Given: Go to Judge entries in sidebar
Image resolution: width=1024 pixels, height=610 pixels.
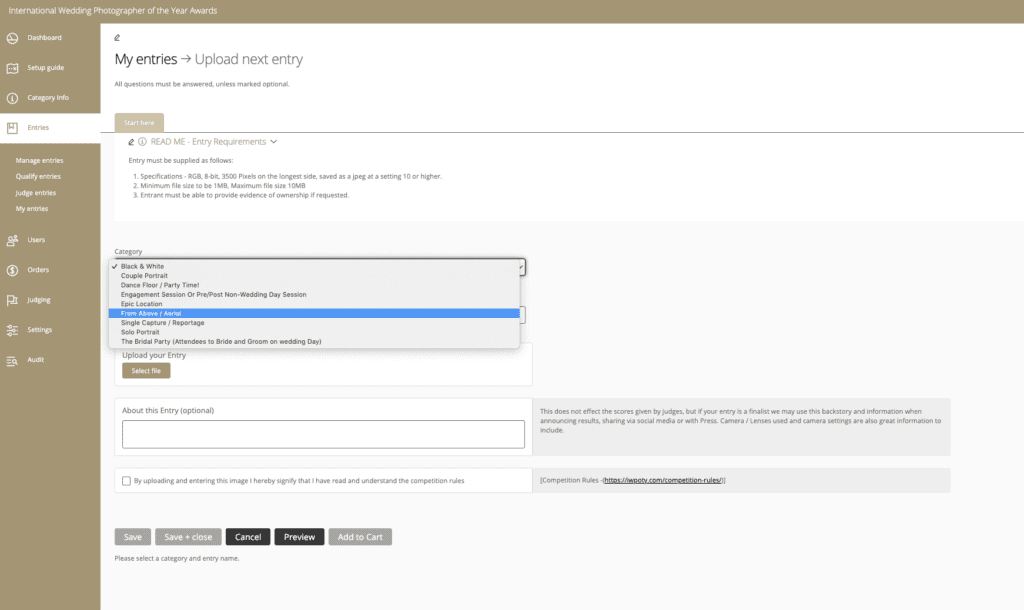Looking at the screenshot, I should 36,192.
